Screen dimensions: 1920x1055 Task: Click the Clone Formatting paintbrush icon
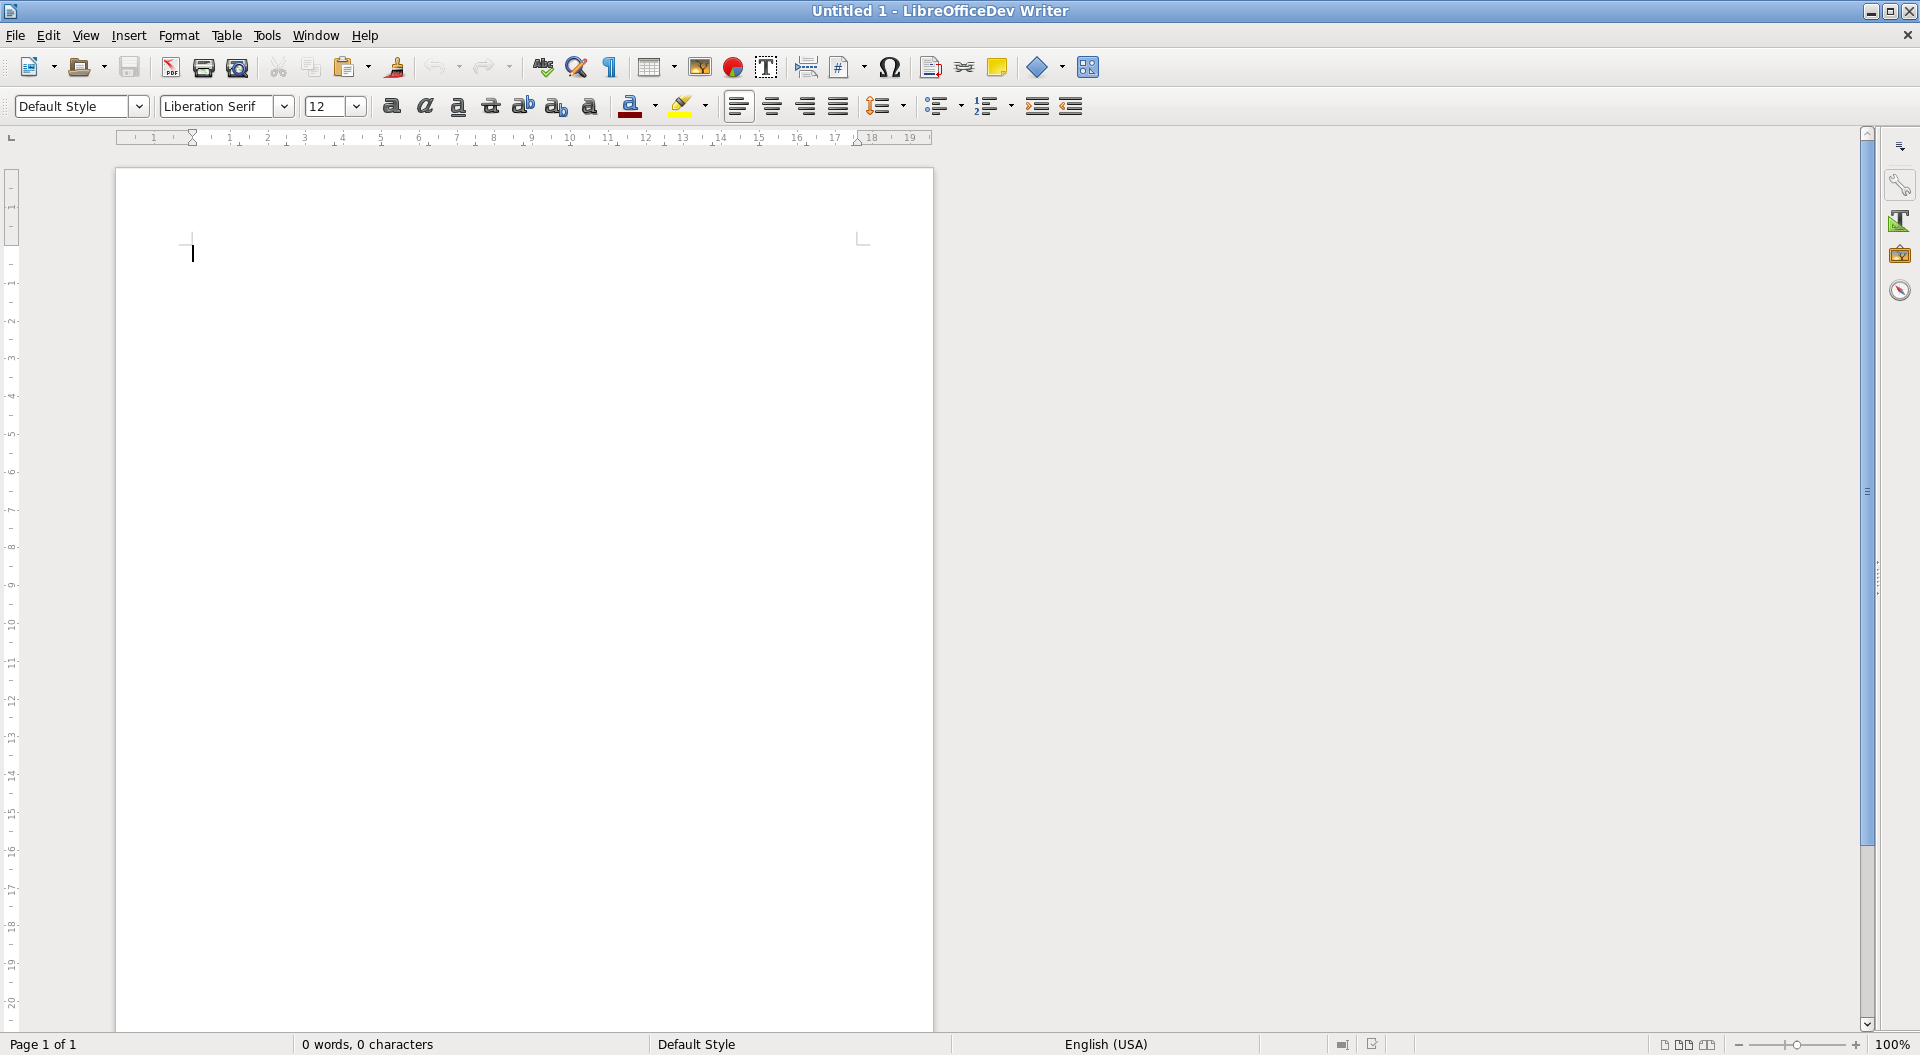click(395, 68)
